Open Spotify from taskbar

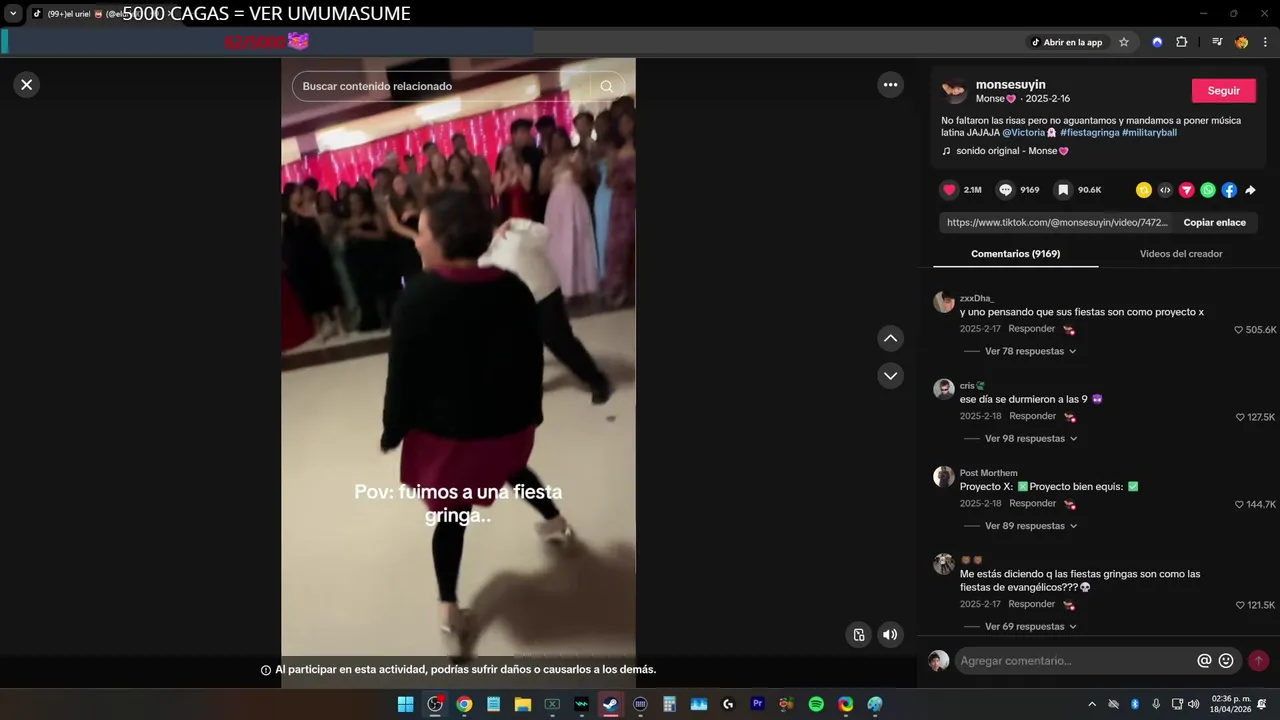point(816,704)
